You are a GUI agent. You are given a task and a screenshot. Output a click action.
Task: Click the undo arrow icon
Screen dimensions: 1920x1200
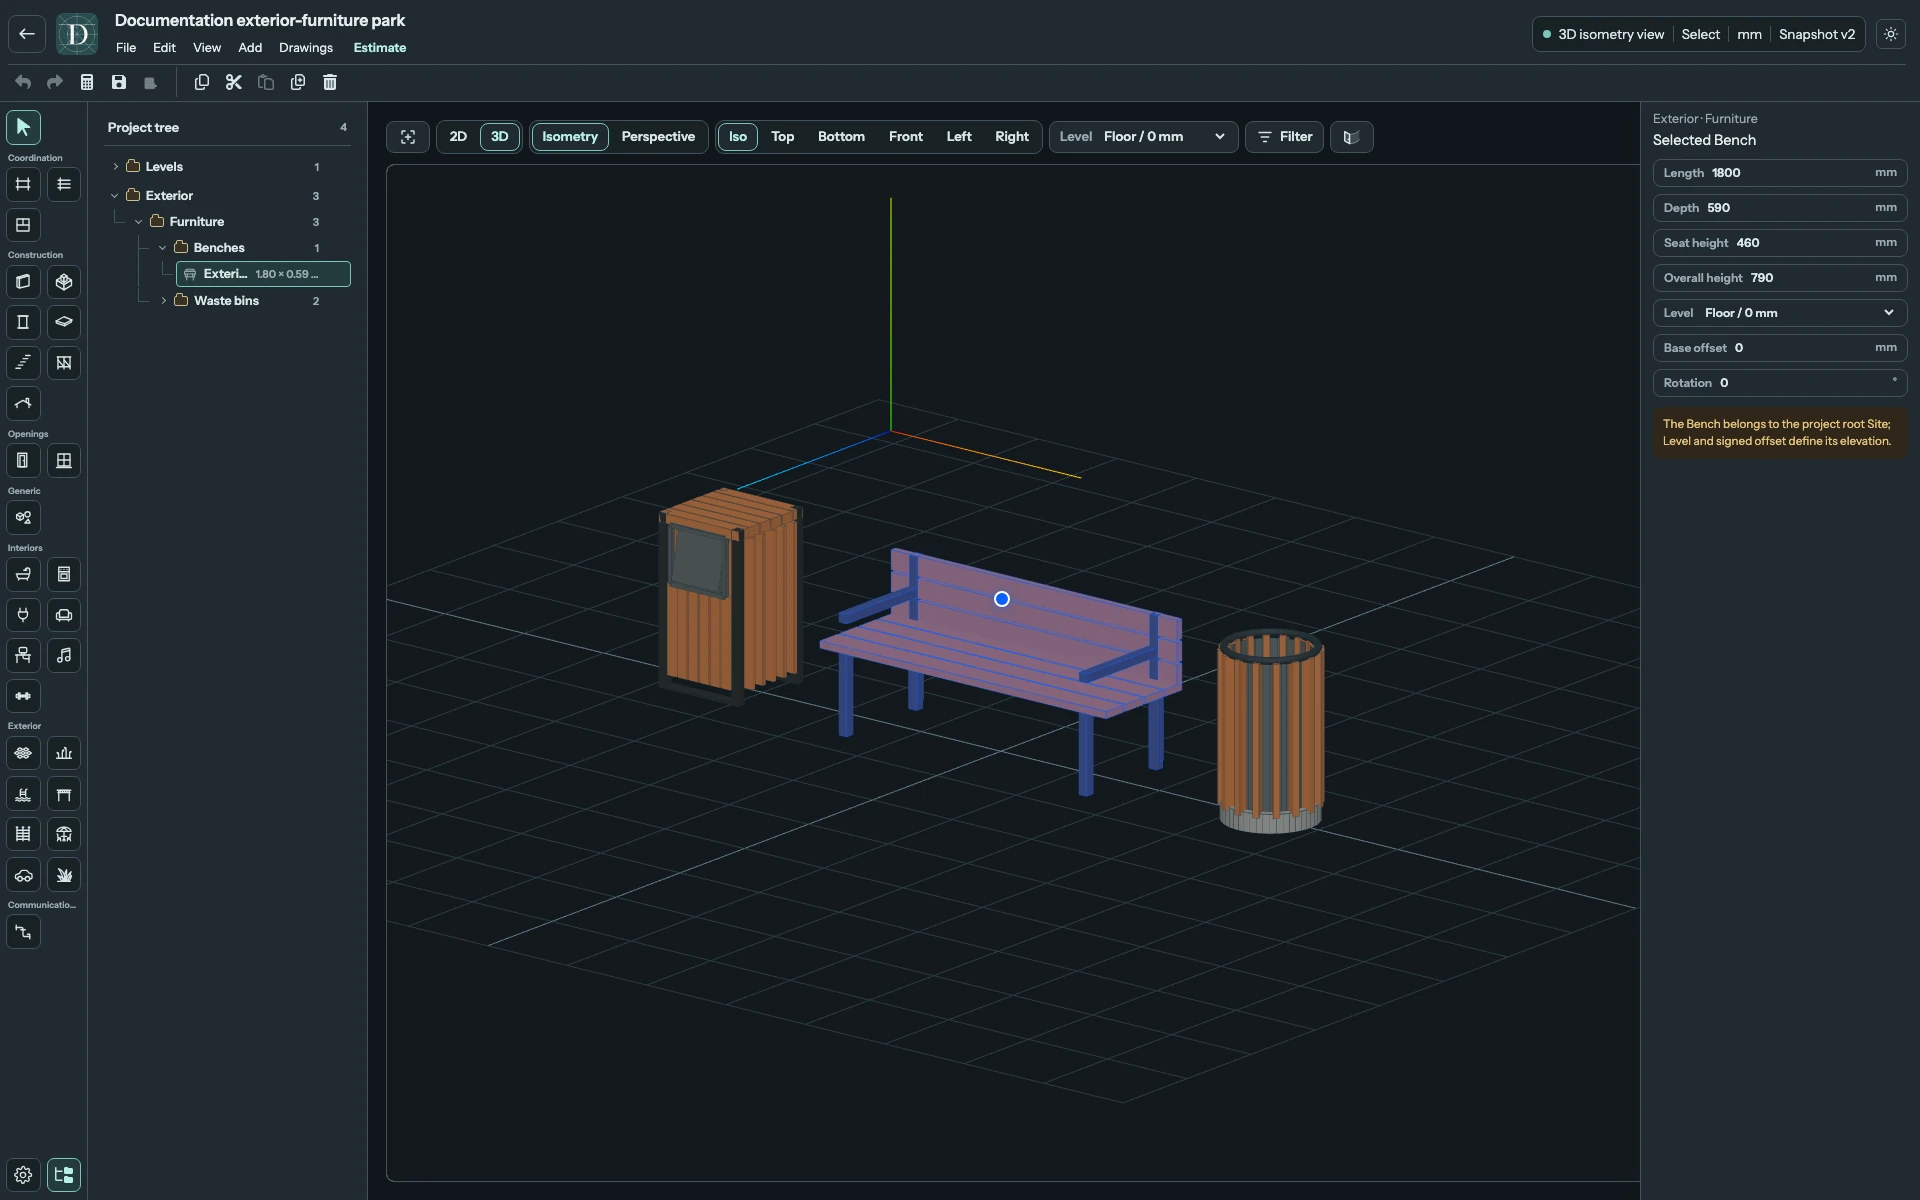[23, 82]
